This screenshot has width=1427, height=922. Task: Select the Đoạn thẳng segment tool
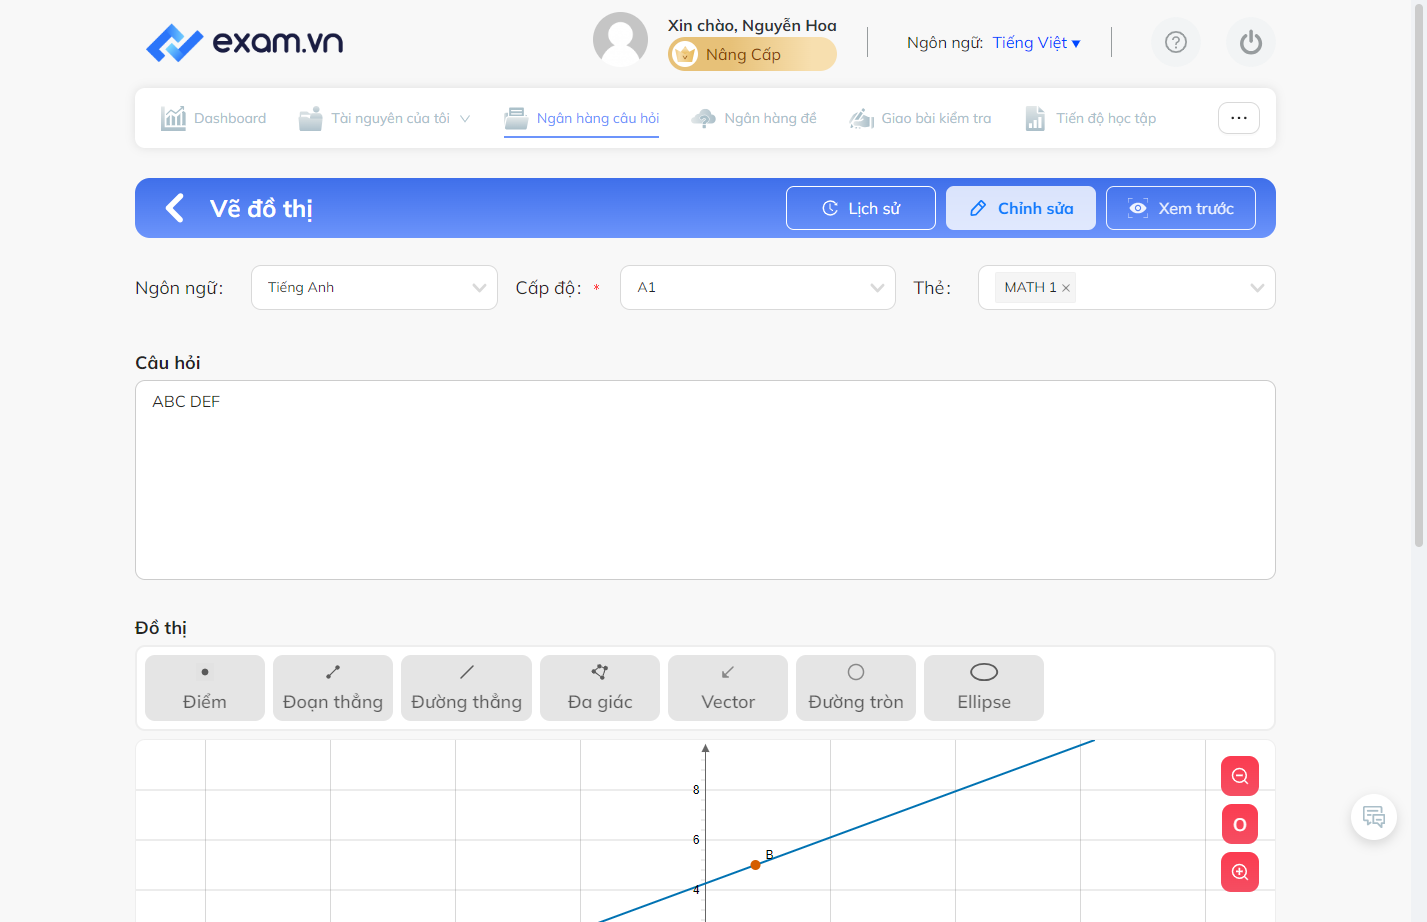(333, 688)
